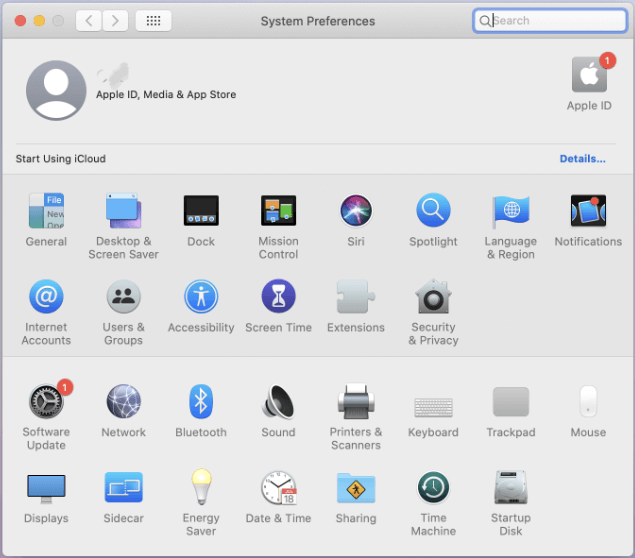Image resolution: width=635 pixels, height=558 pixels.
Task: Click Apple ID, Media & App Store text
Action: pyautogui.click(x=166, y=95)
